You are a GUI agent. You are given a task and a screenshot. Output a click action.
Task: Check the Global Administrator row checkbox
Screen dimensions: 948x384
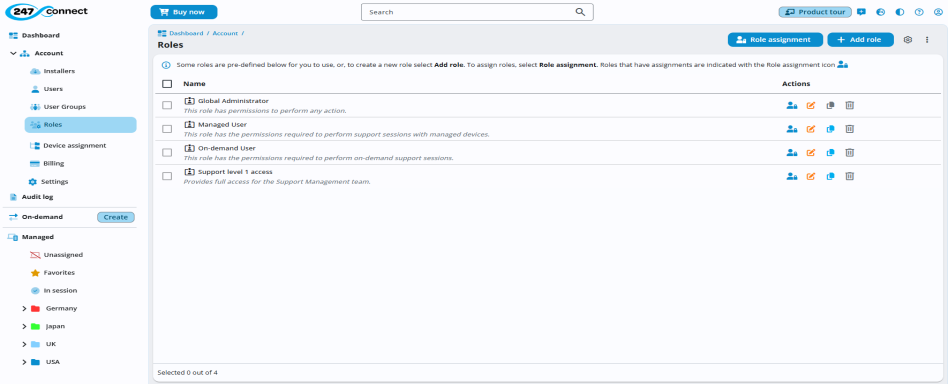coord(167,105)
